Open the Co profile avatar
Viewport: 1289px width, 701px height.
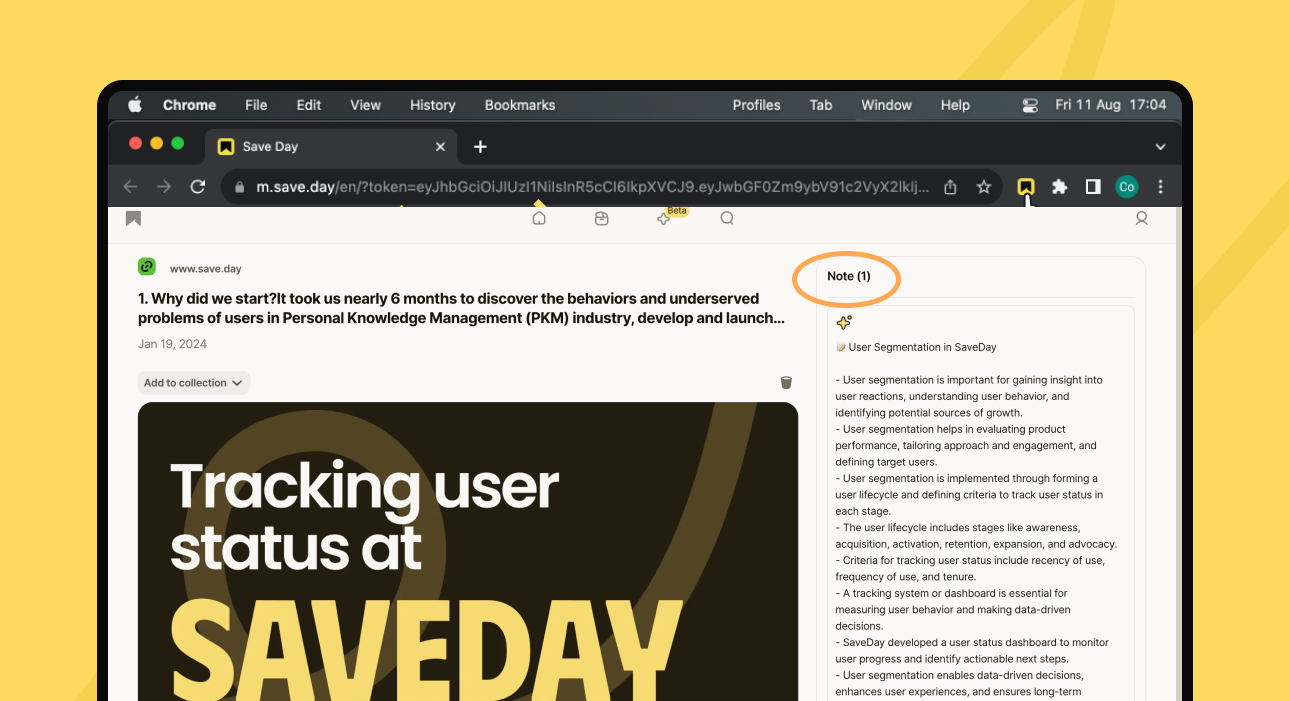click(x=1127, y=187)
